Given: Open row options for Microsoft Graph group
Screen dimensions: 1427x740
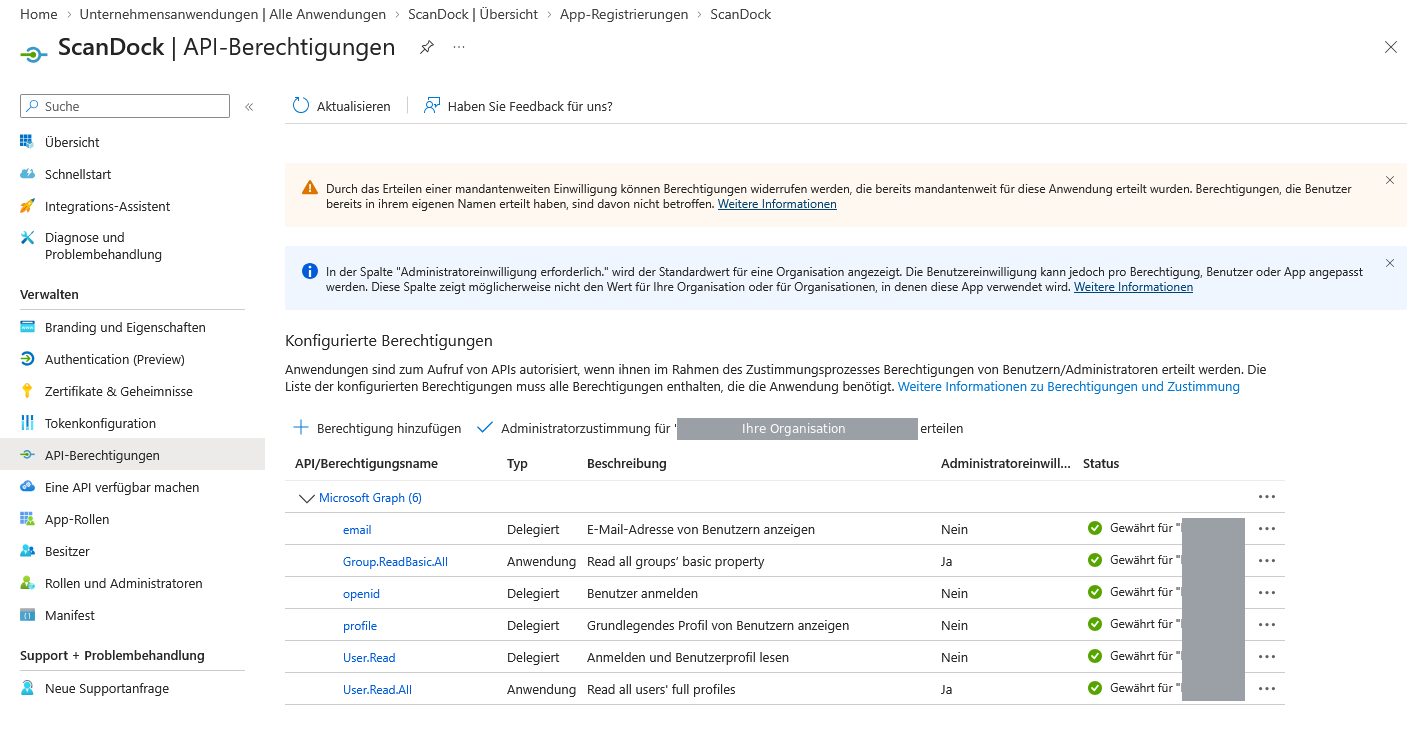Looking at the screenshot, I should pos(1267,497).
